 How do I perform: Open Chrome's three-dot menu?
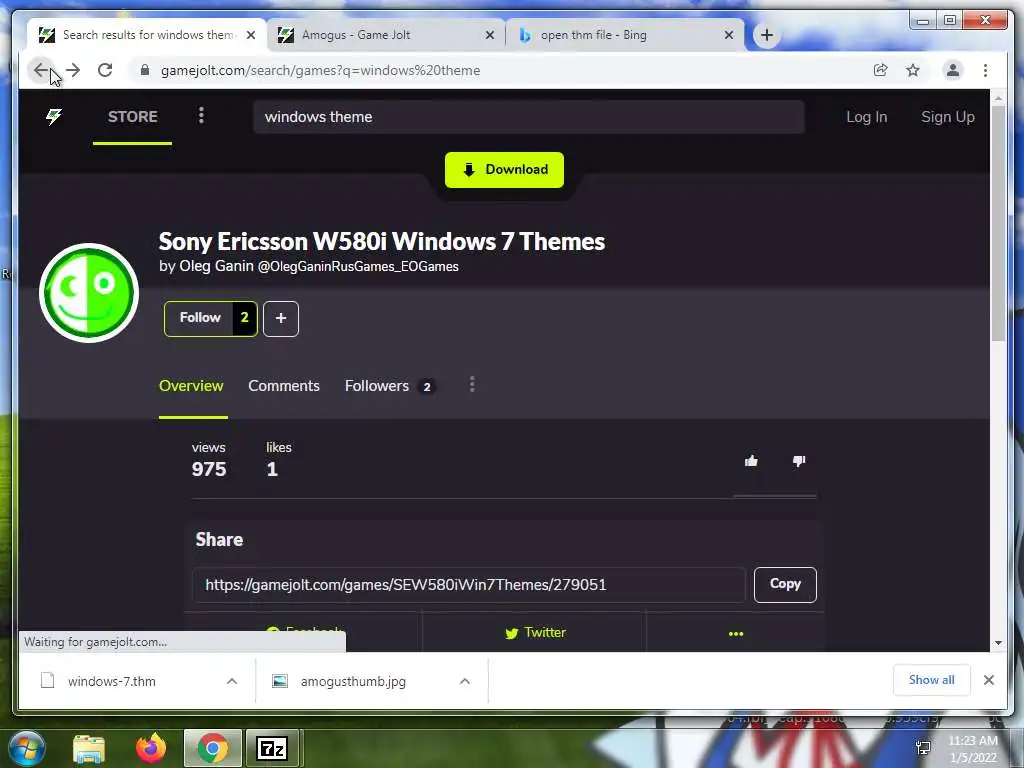pyautogui.click(x=985, y=70)
